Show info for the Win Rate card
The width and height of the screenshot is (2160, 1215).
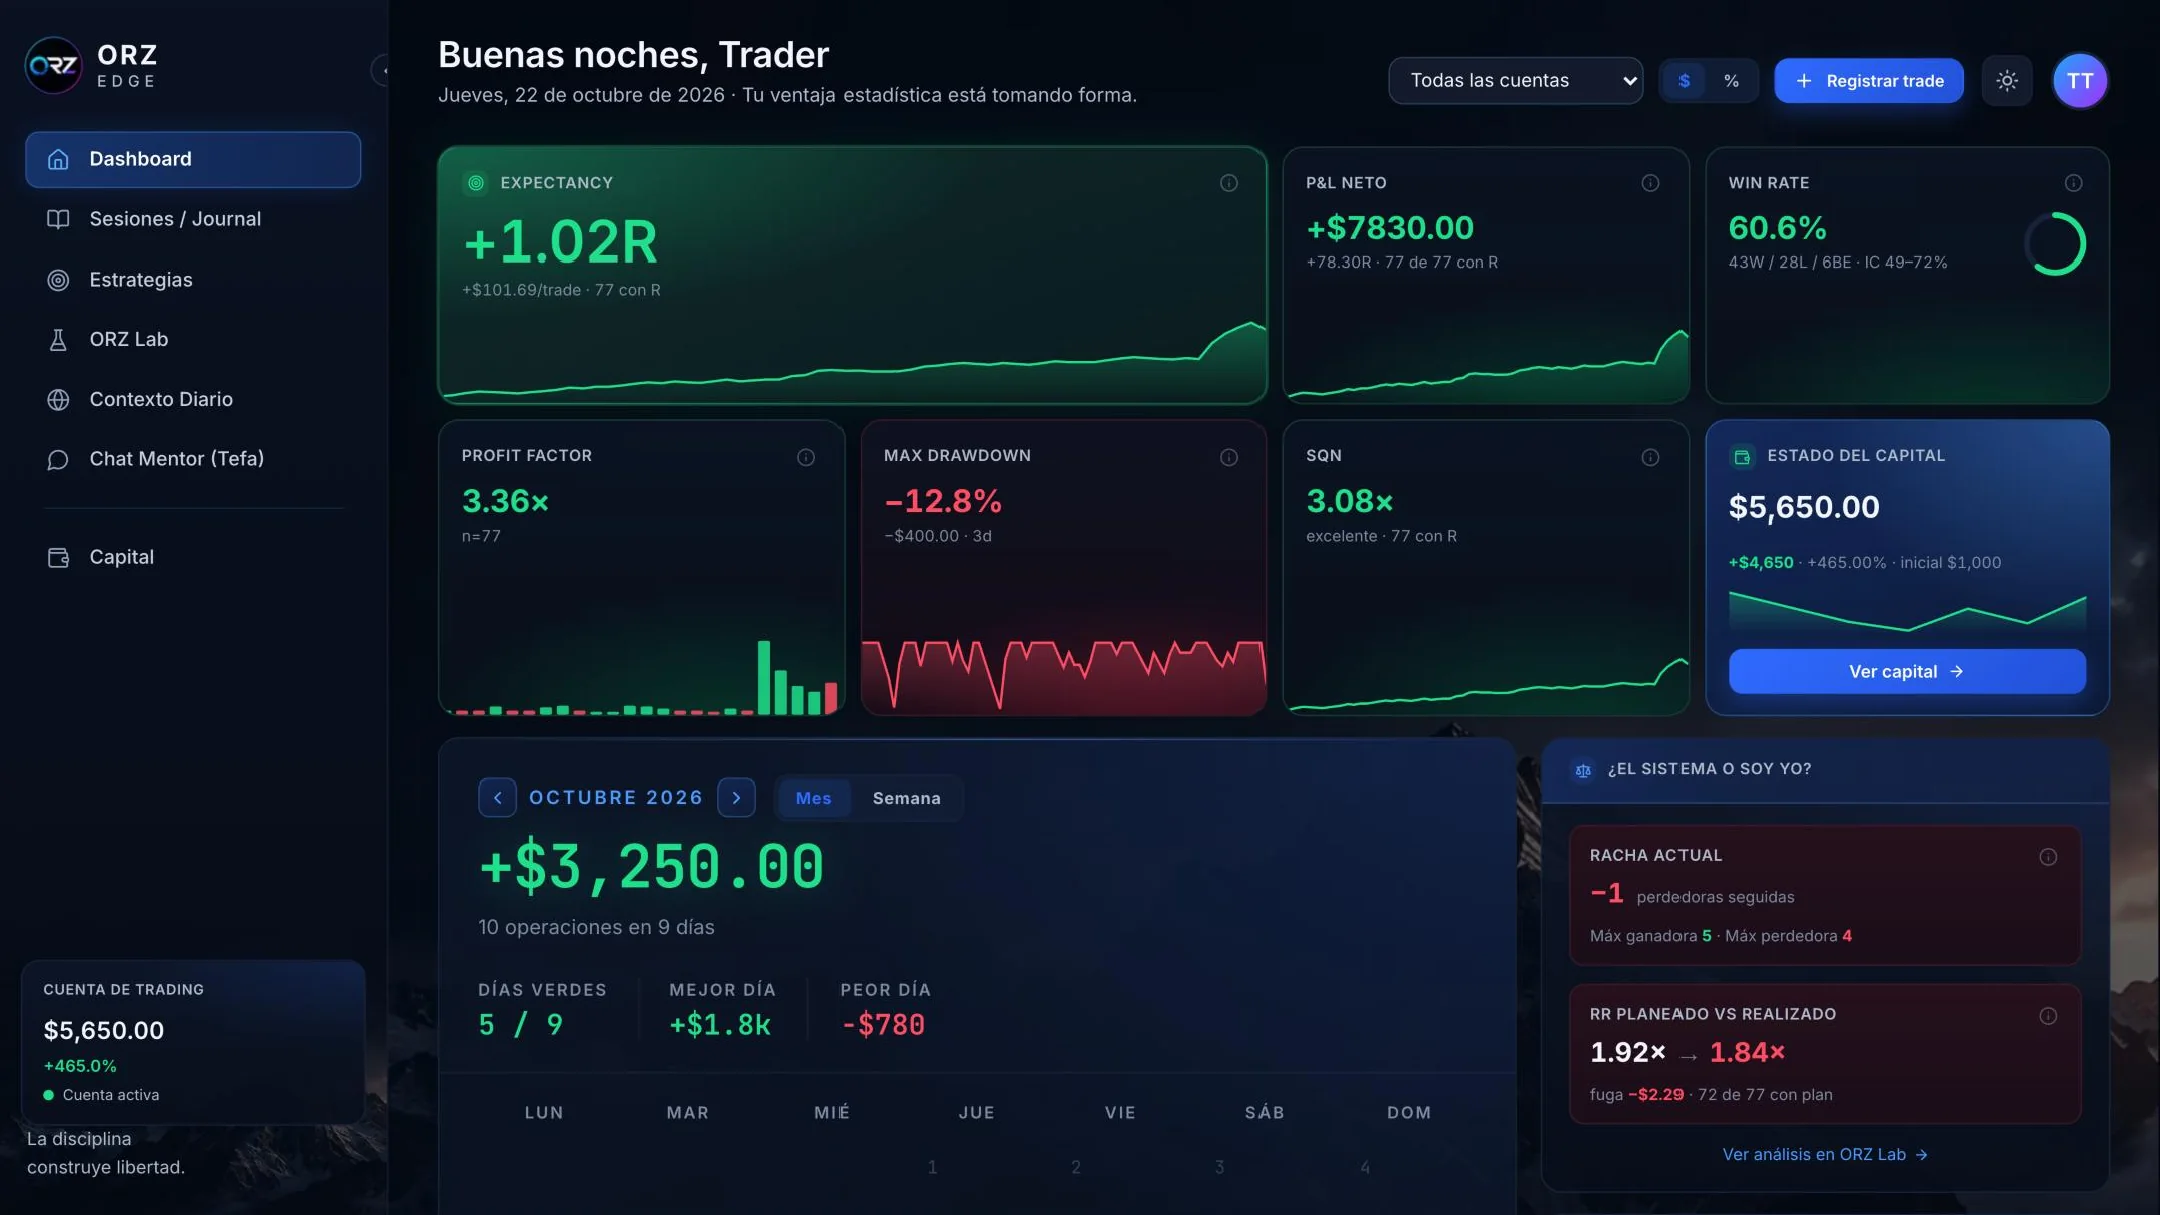(x=2074, y=183)
